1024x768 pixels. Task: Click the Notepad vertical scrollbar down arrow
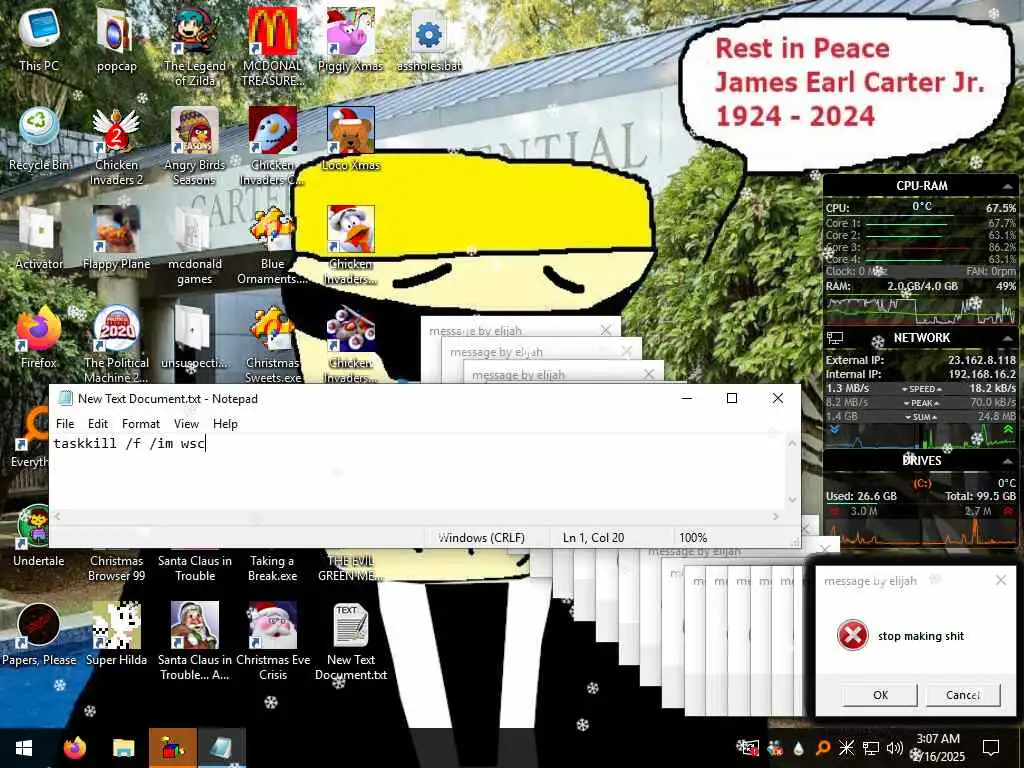pyautogui.click(x=792, y=500)
